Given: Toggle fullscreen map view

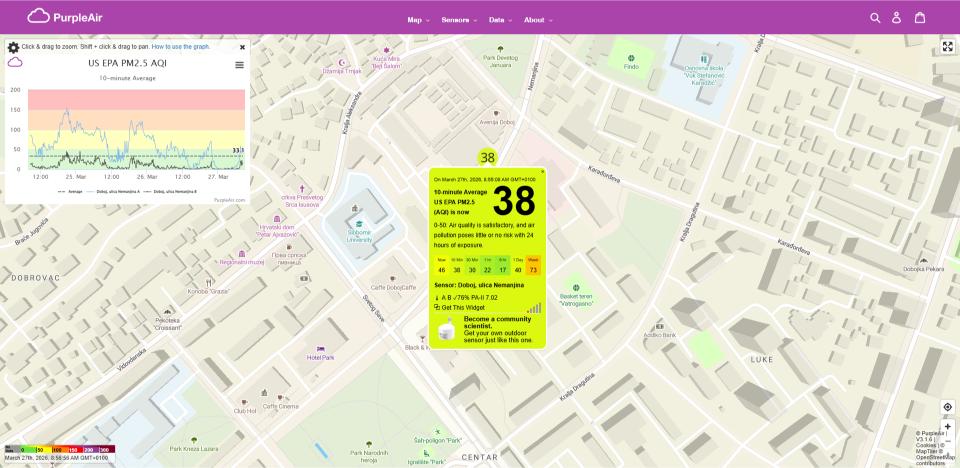Looking at the screenshot, I should click(948, 47).
